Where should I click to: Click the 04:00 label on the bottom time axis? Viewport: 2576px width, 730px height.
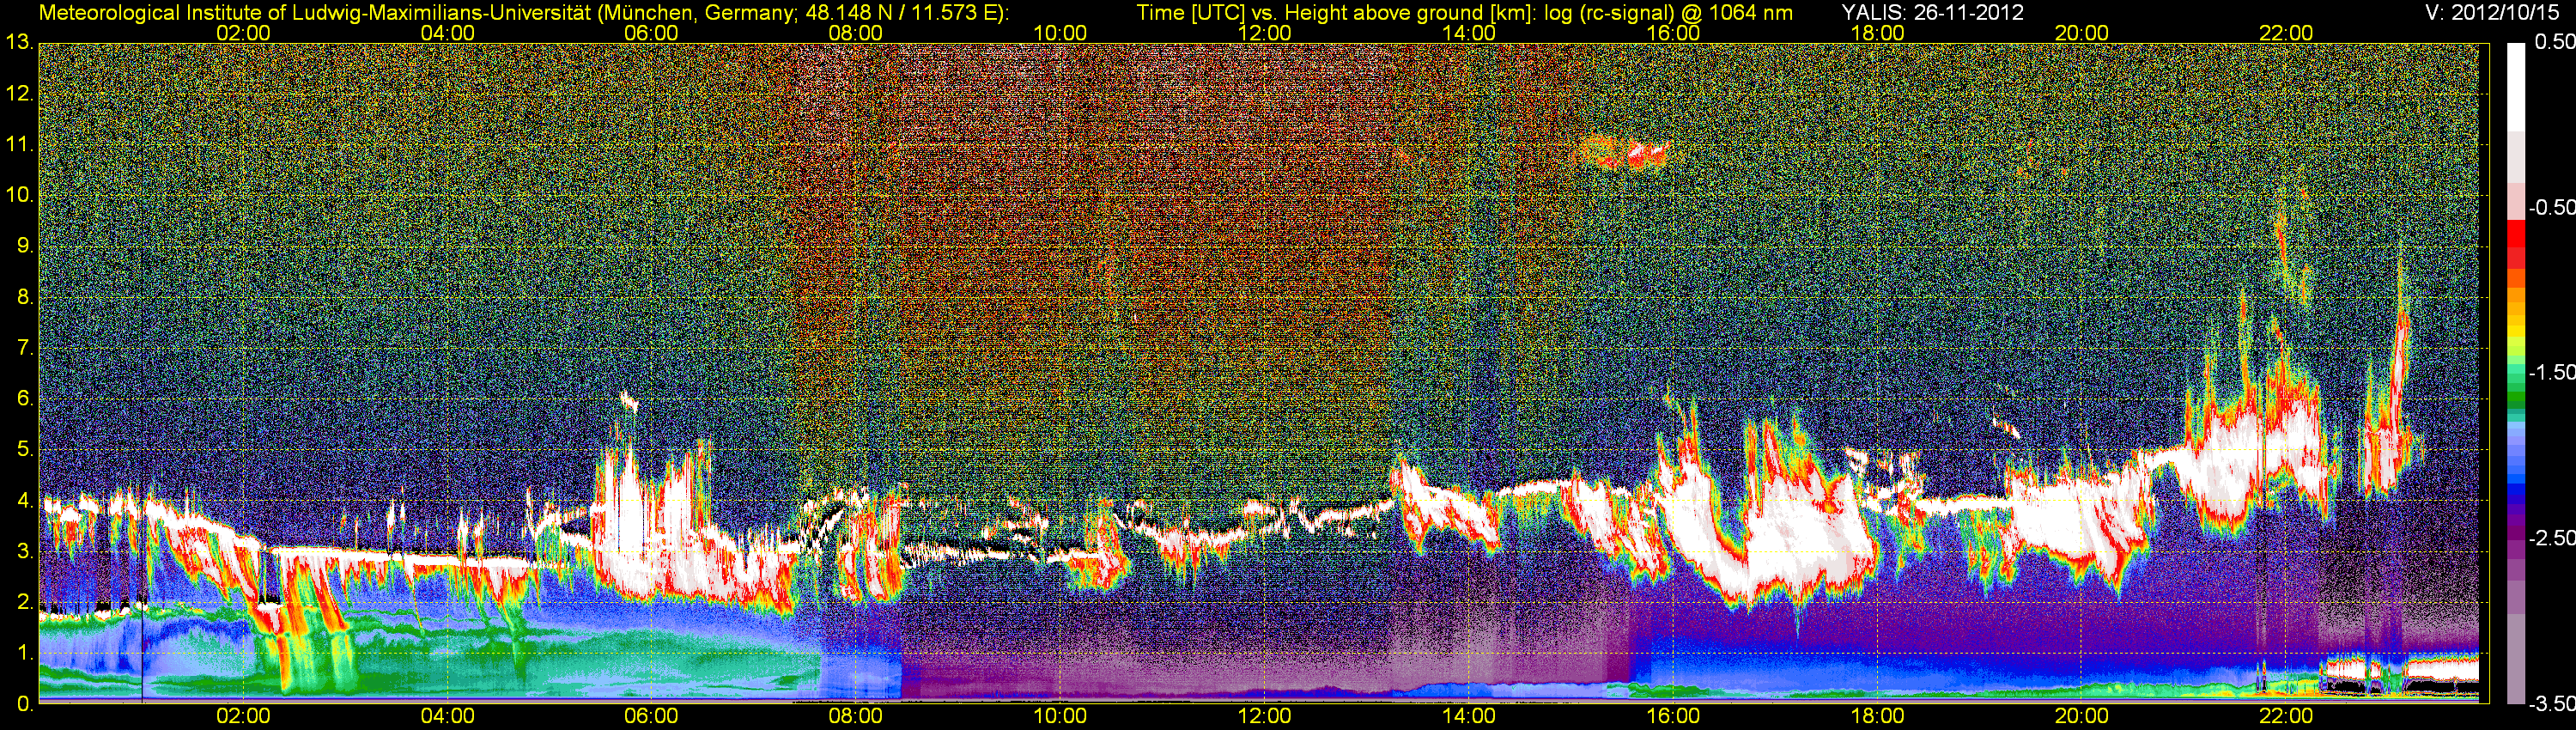pyautogui.click(x=447, y=716)
